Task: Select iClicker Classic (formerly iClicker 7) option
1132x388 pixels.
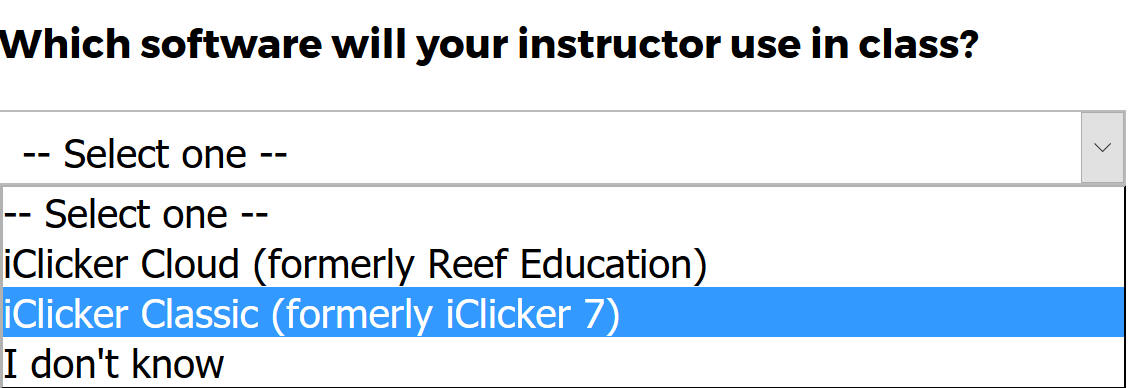Action: coord(563,312)
